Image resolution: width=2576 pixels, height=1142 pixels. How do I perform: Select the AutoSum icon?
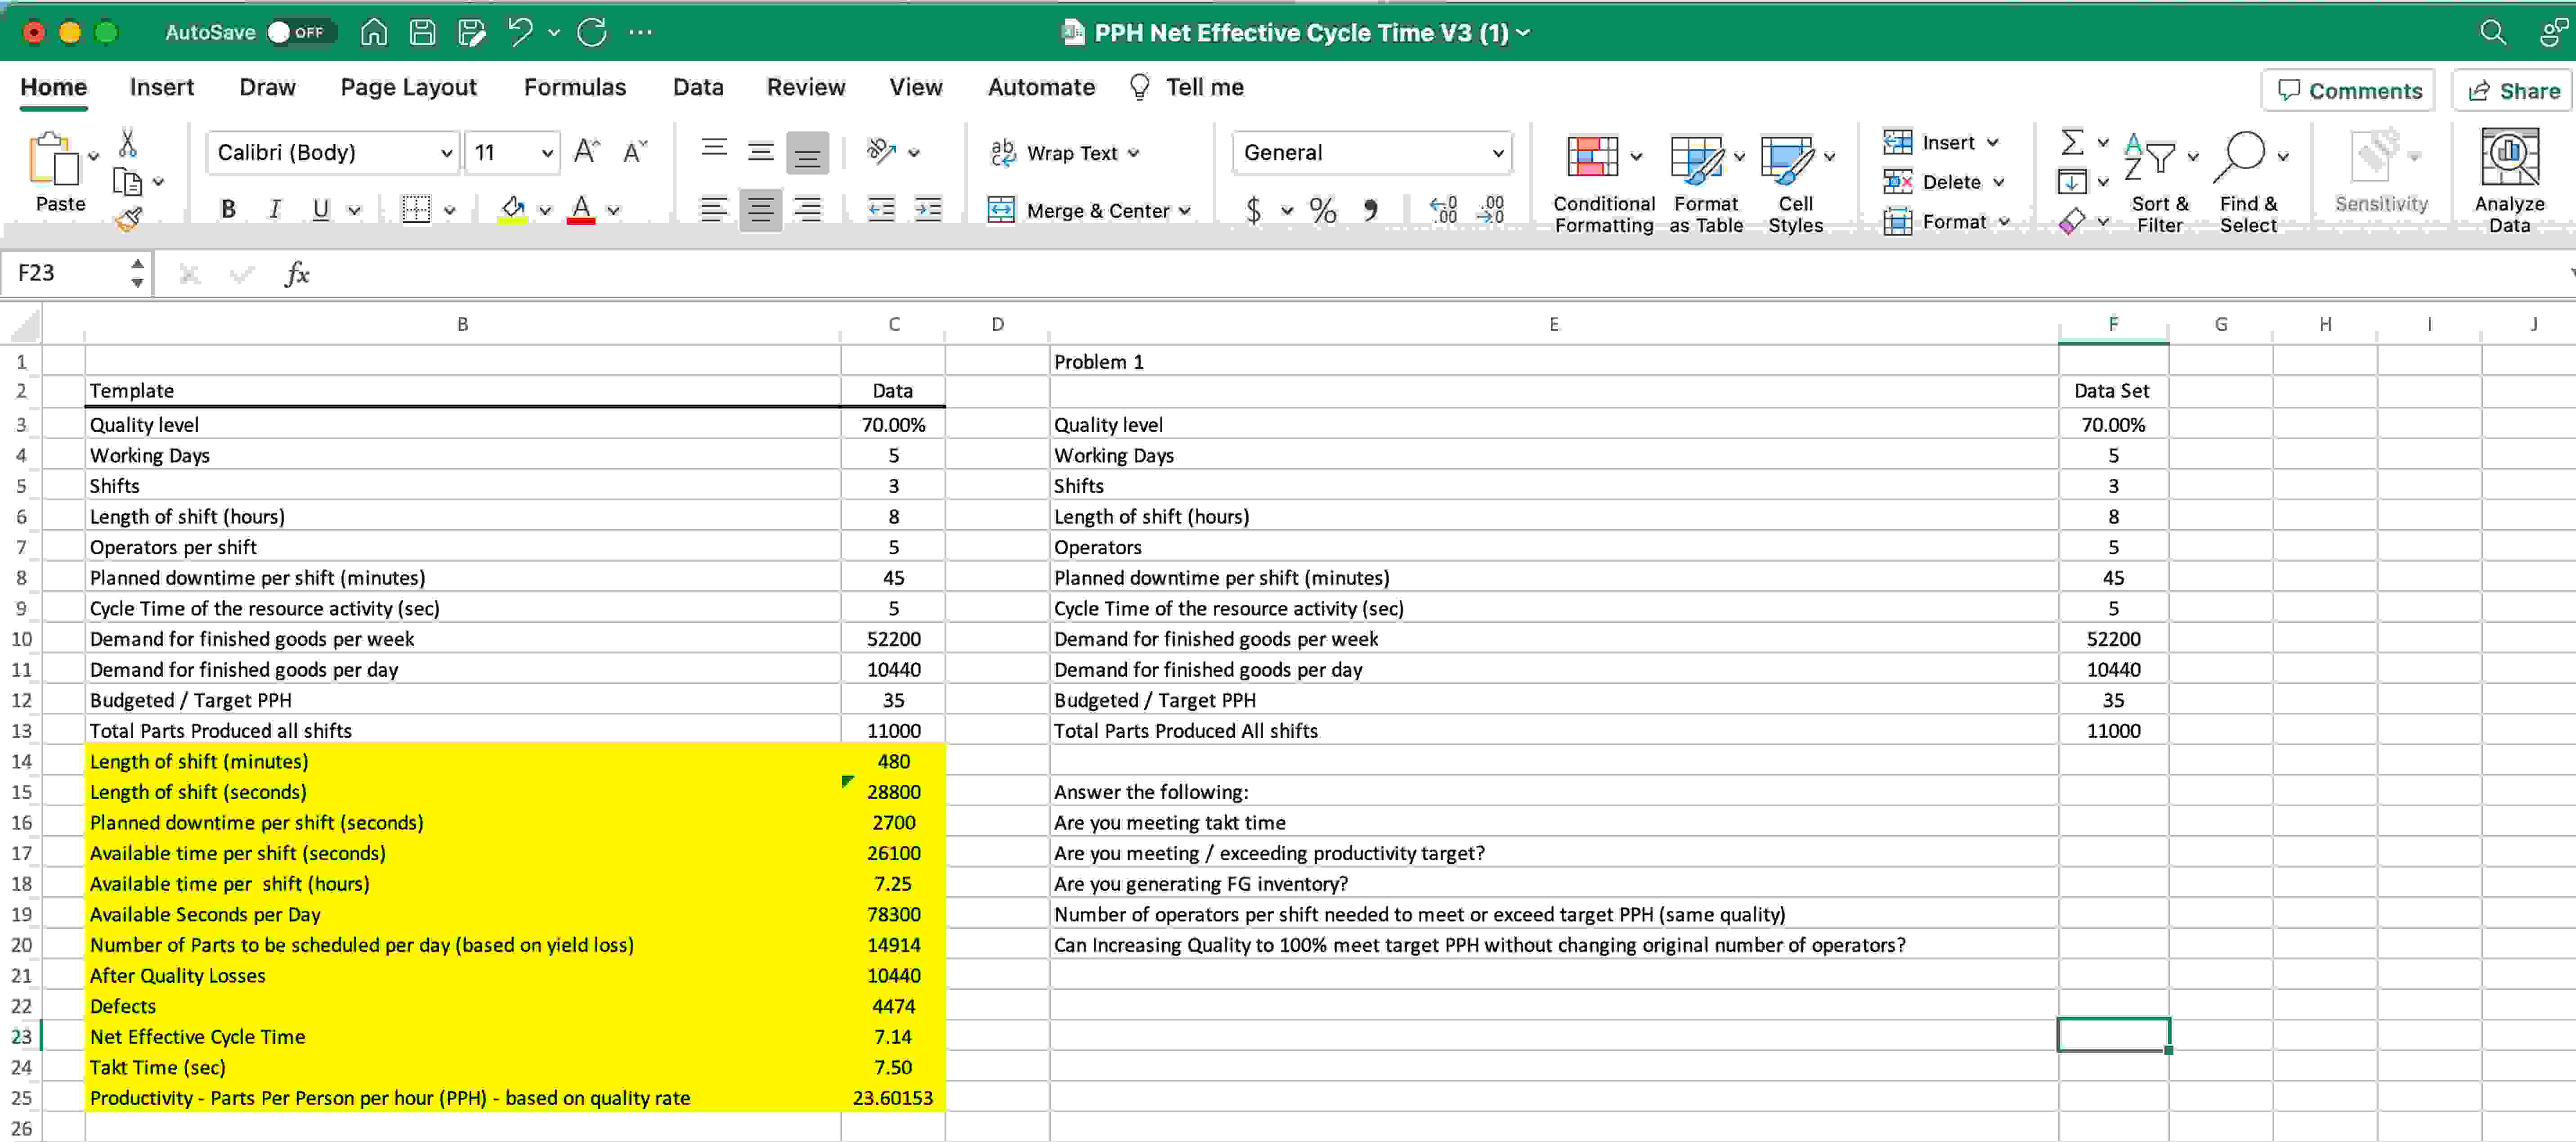2073,142
